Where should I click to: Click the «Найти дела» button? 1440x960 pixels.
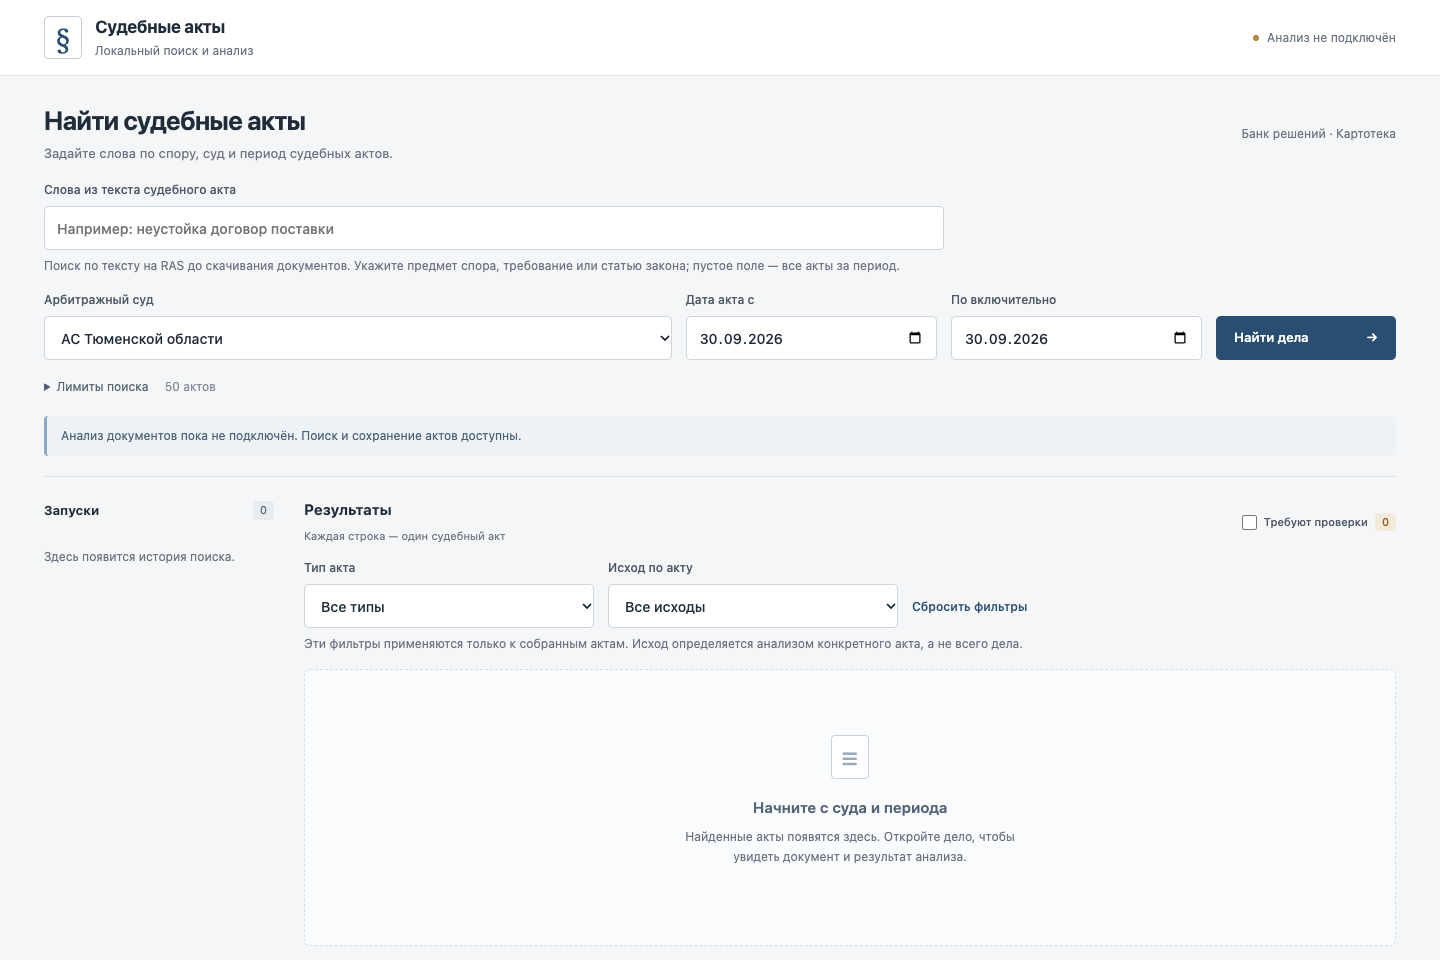click(x=1306, y=338)
